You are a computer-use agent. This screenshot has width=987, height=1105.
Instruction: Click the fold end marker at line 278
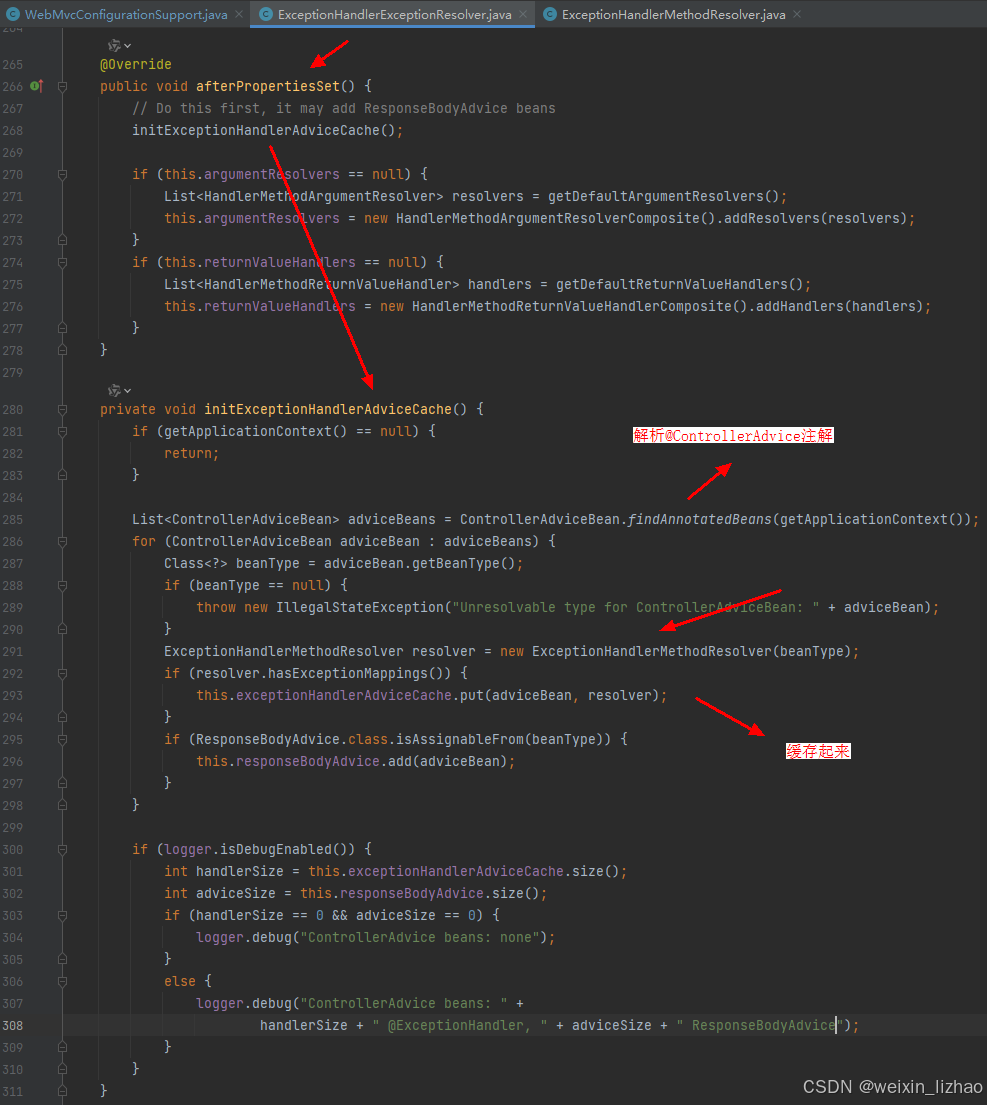coord(62,350)
